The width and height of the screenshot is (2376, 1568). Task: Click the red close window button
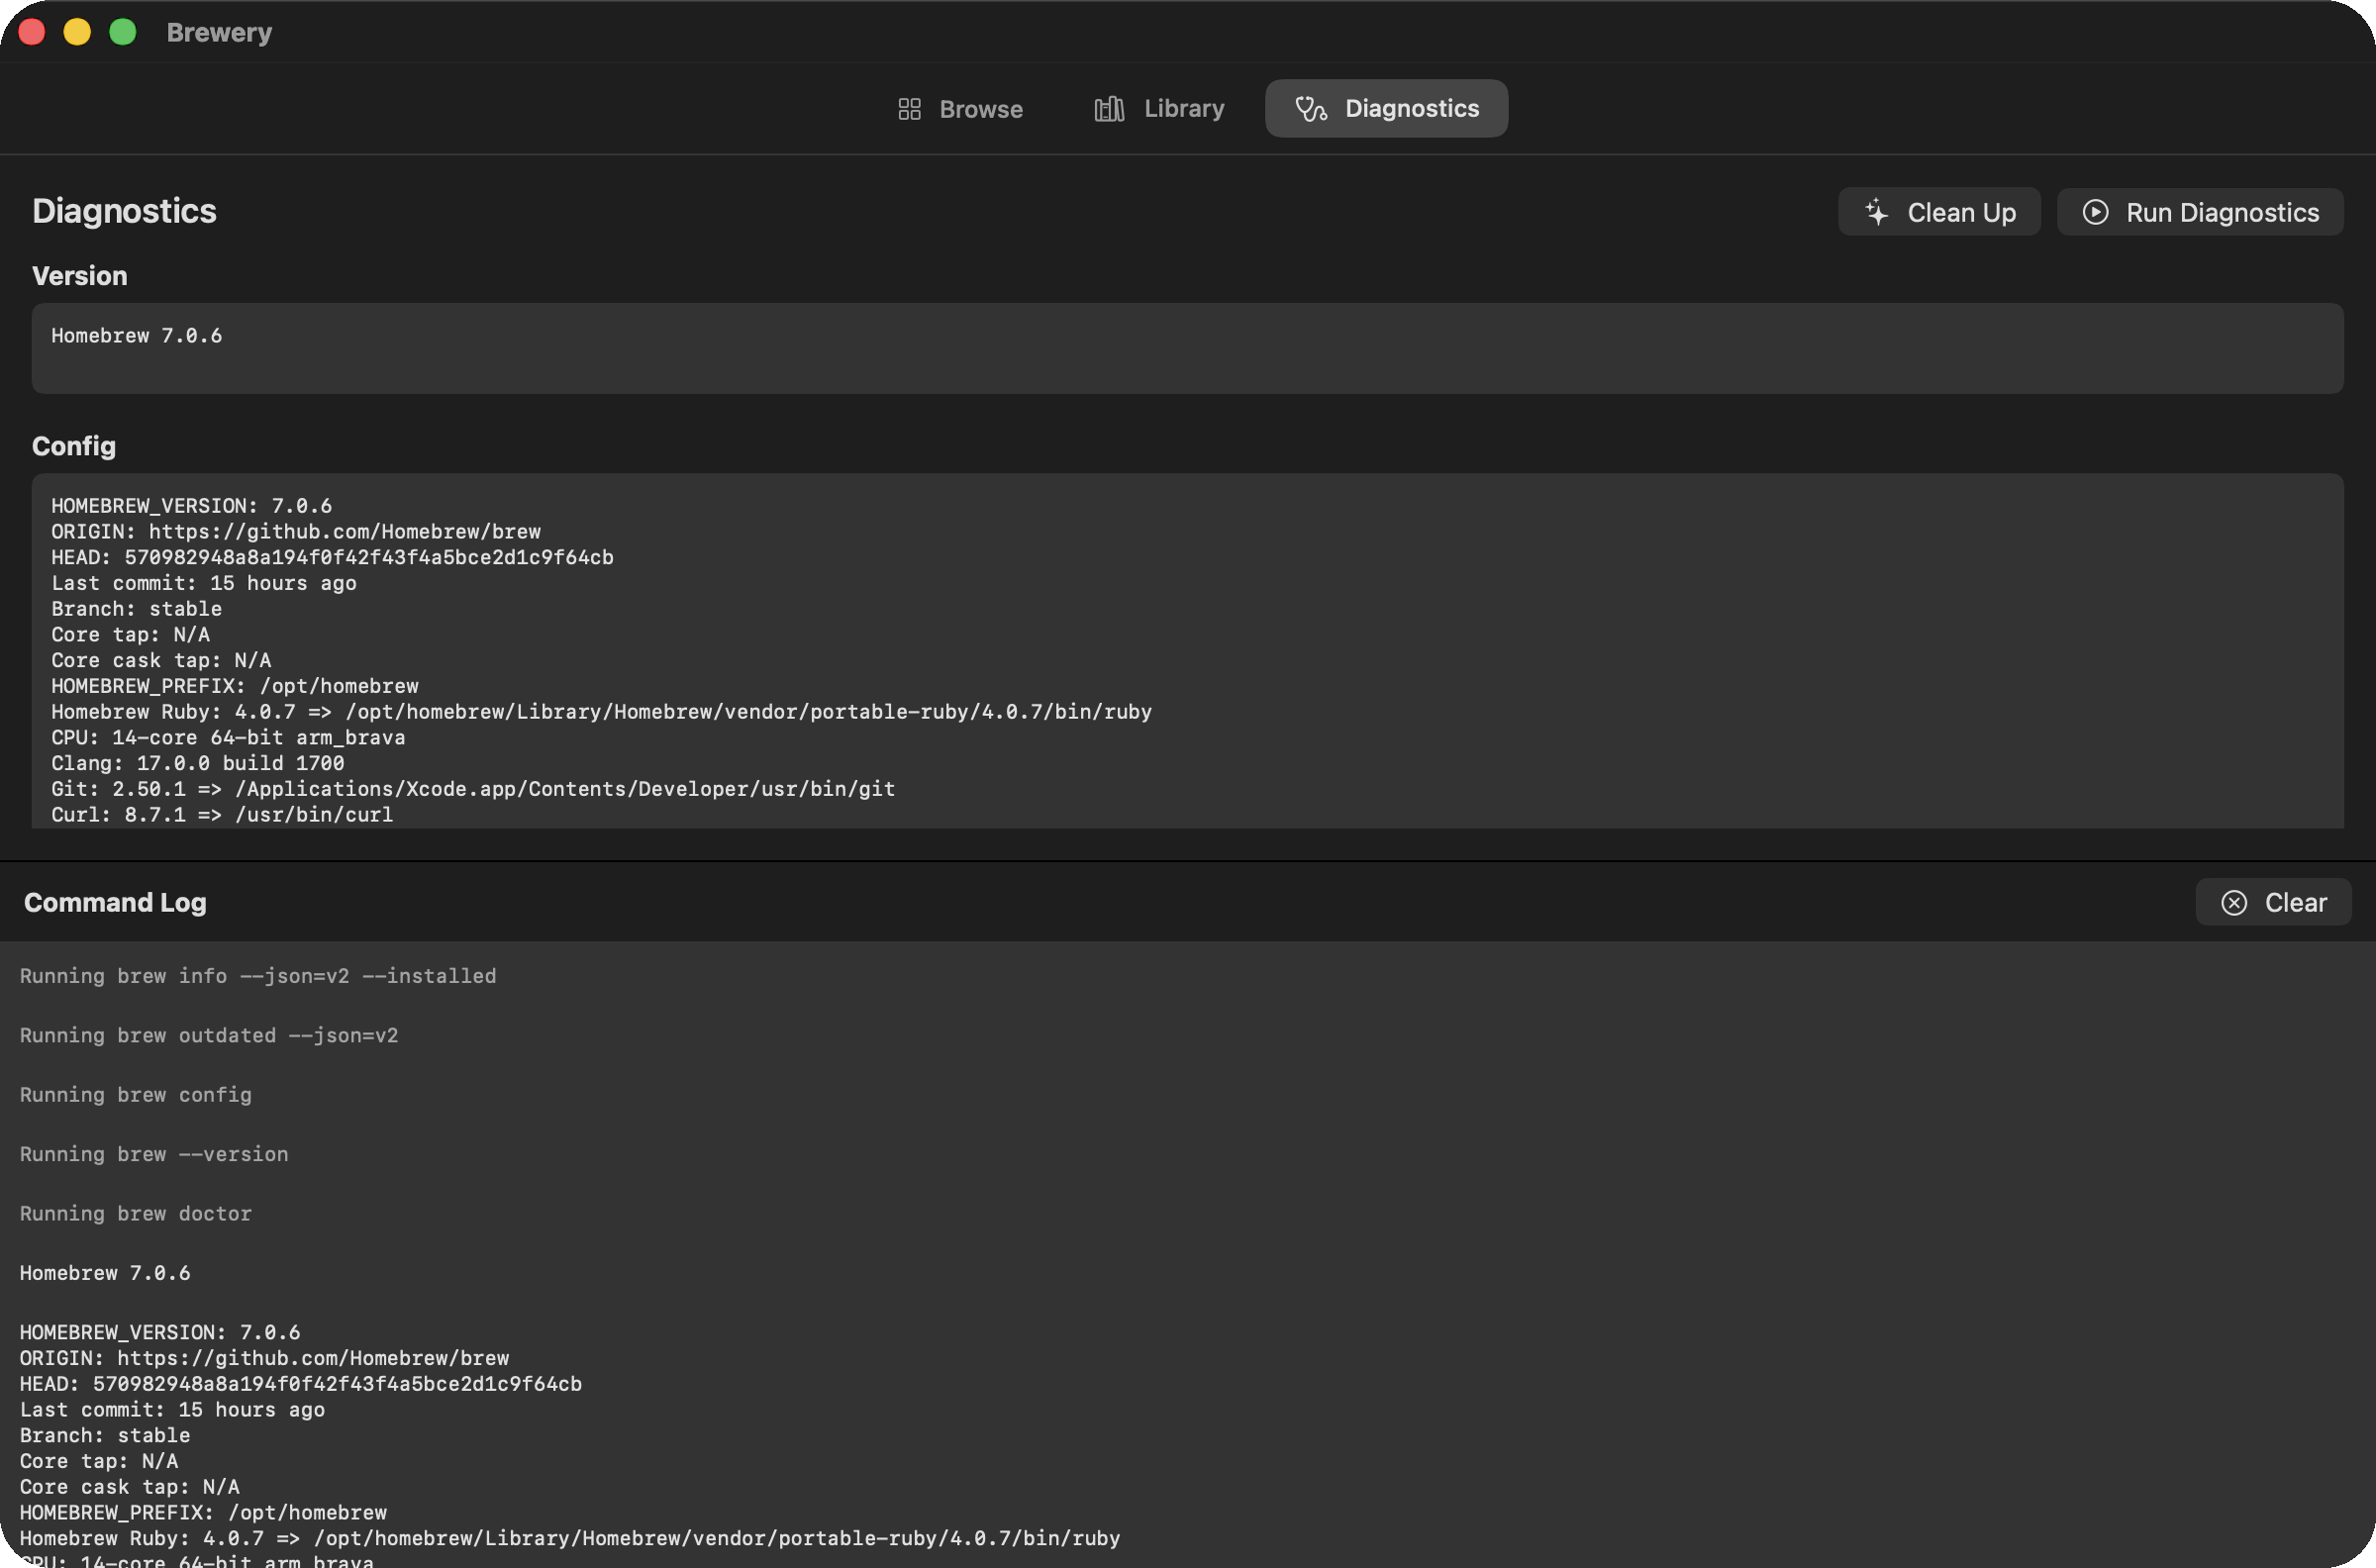coord(32,32)
